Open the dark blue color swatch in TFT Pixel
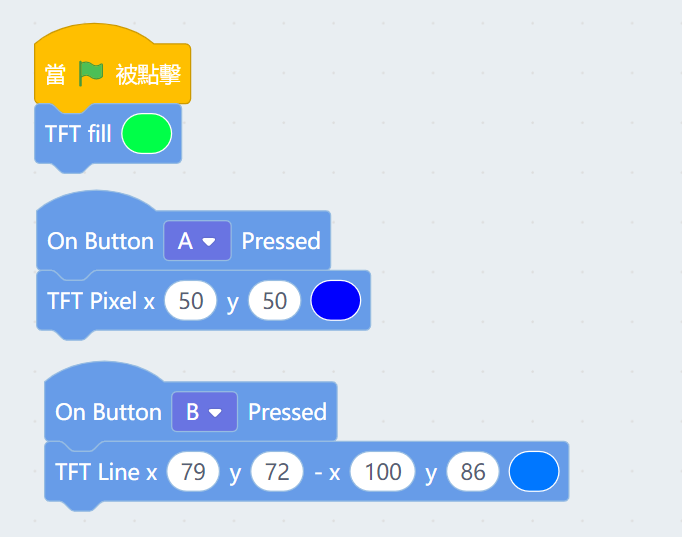Image resolution: width=682 pixels, height=537 pixels. click(335, 301)
